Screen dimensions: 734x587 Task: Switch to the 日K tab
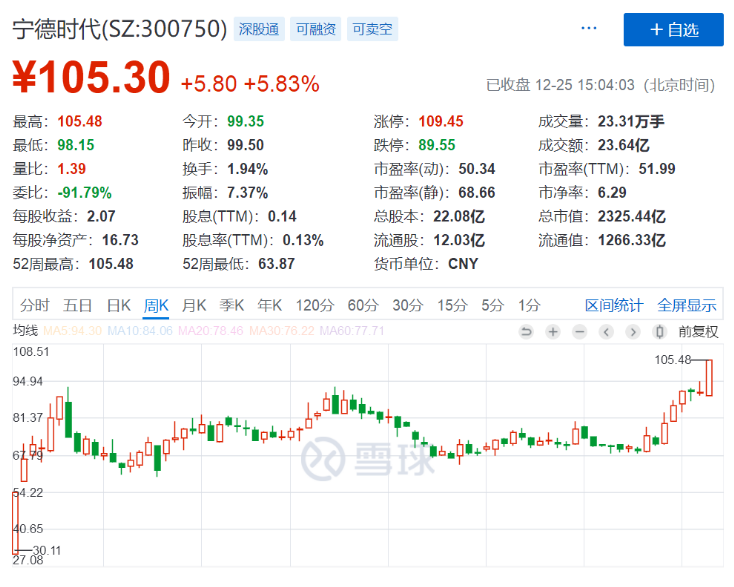click(x=119, y=306)
